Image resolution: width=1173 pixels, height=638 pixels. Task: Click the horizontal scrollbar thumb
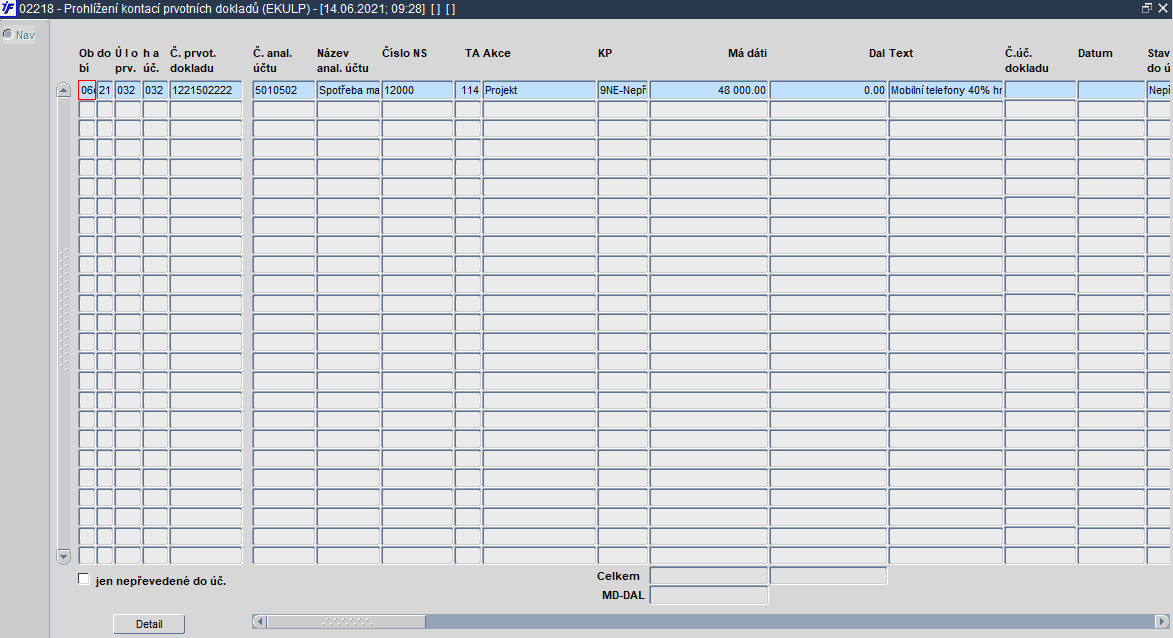pyautogui.click(x=346, y=622)
